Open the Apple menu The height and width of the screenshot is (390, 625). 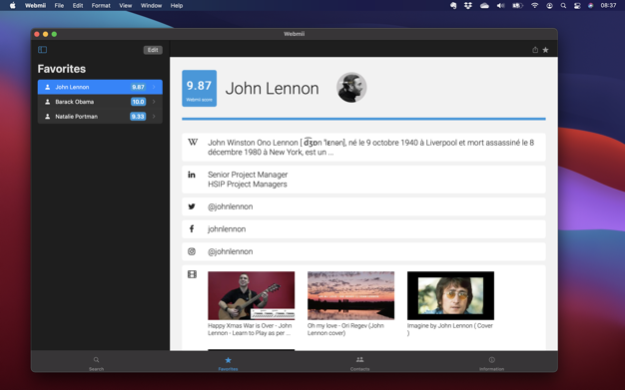(x=12, y=6)
